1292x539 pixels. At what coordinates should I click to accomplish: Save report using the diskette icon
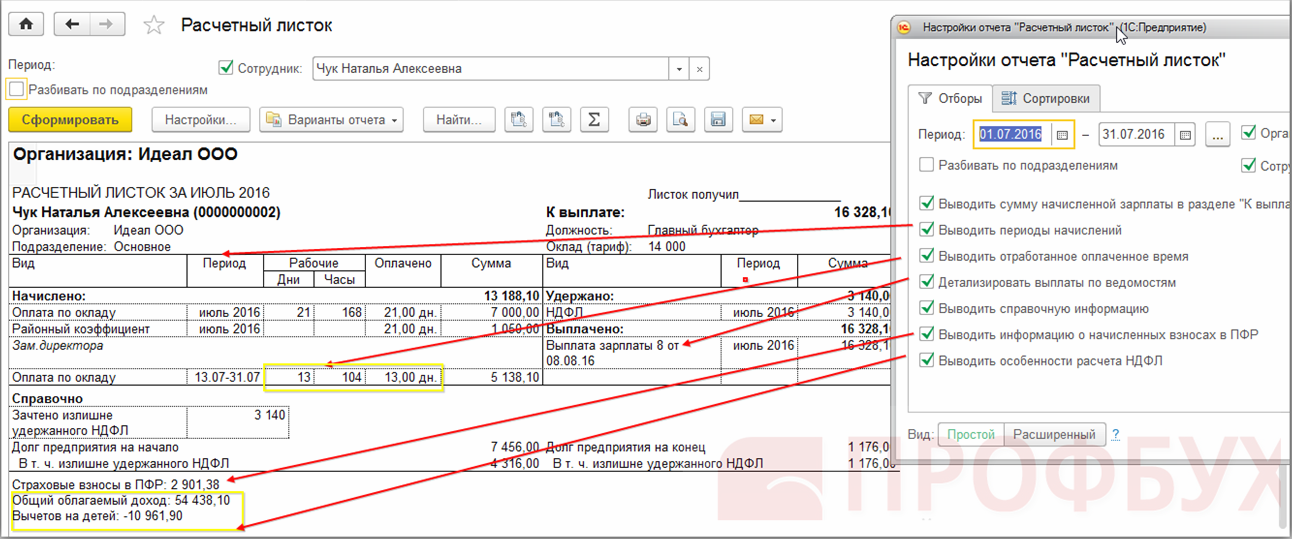716,120
